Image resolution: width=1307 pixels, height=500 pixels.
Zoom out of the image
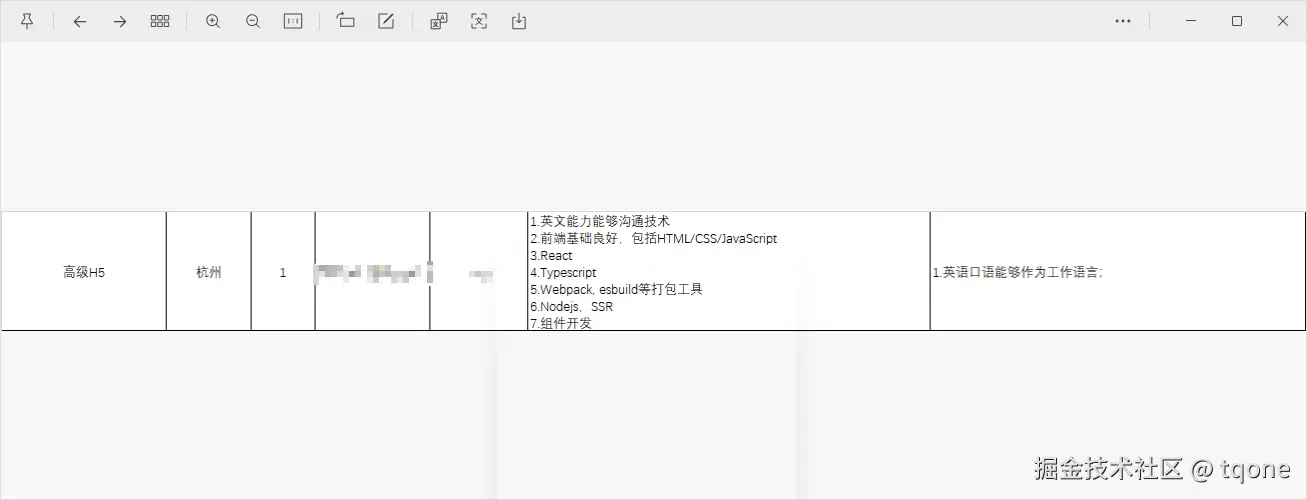pos(253,21)
